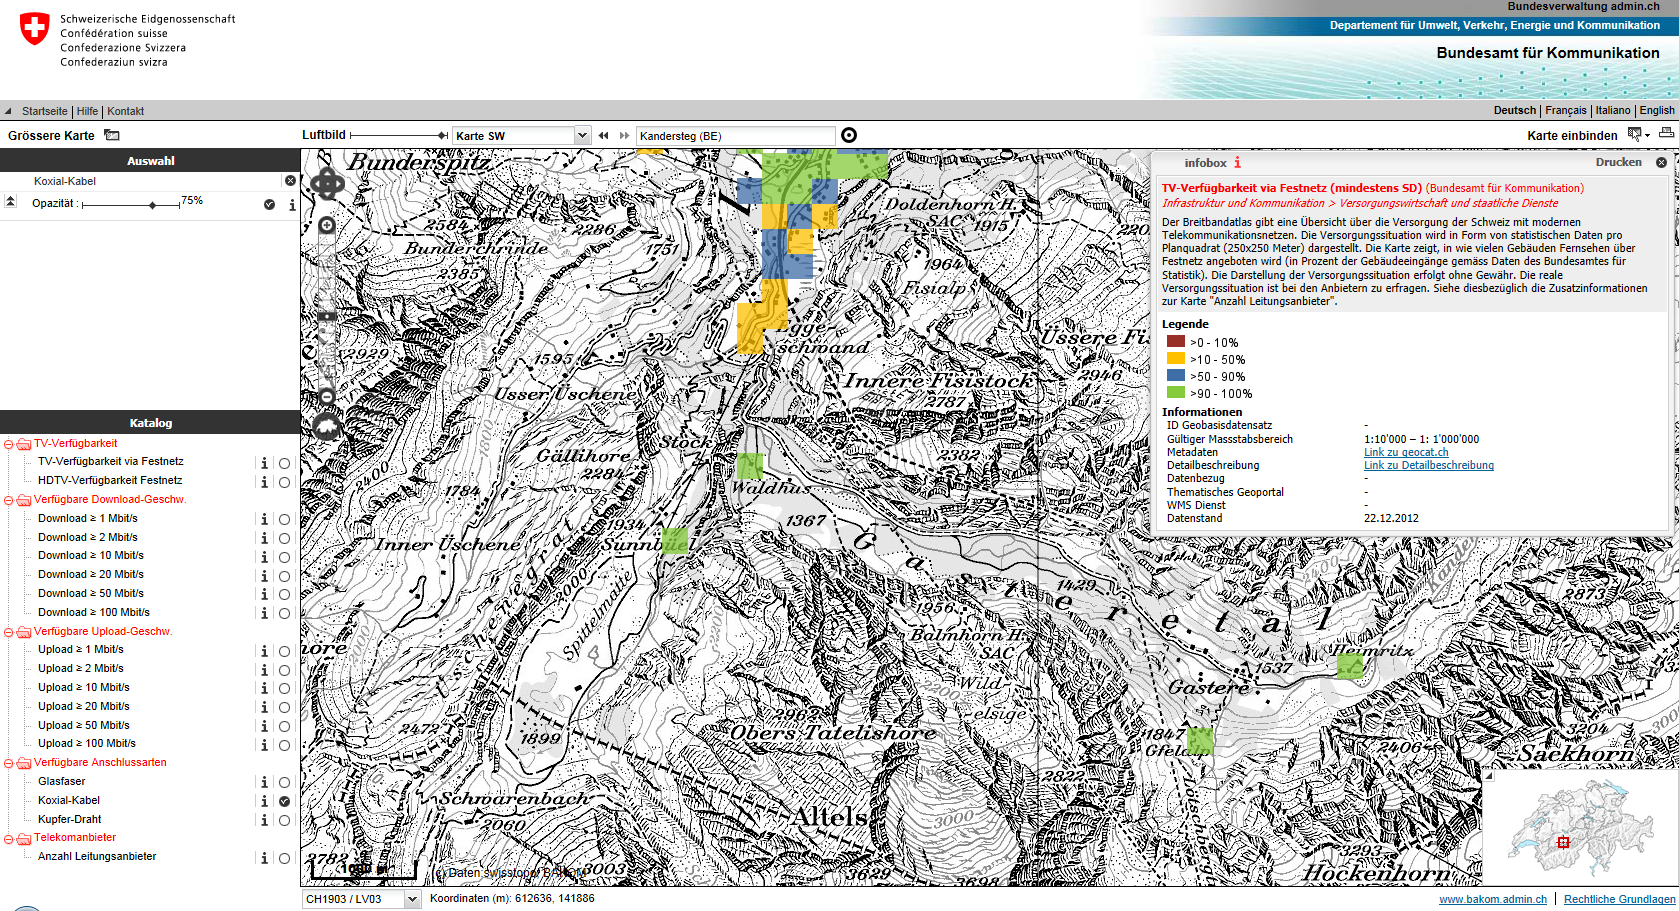Click the map pan navigation control
This screenshot has height=911, width=1679.
coord(327,183)
